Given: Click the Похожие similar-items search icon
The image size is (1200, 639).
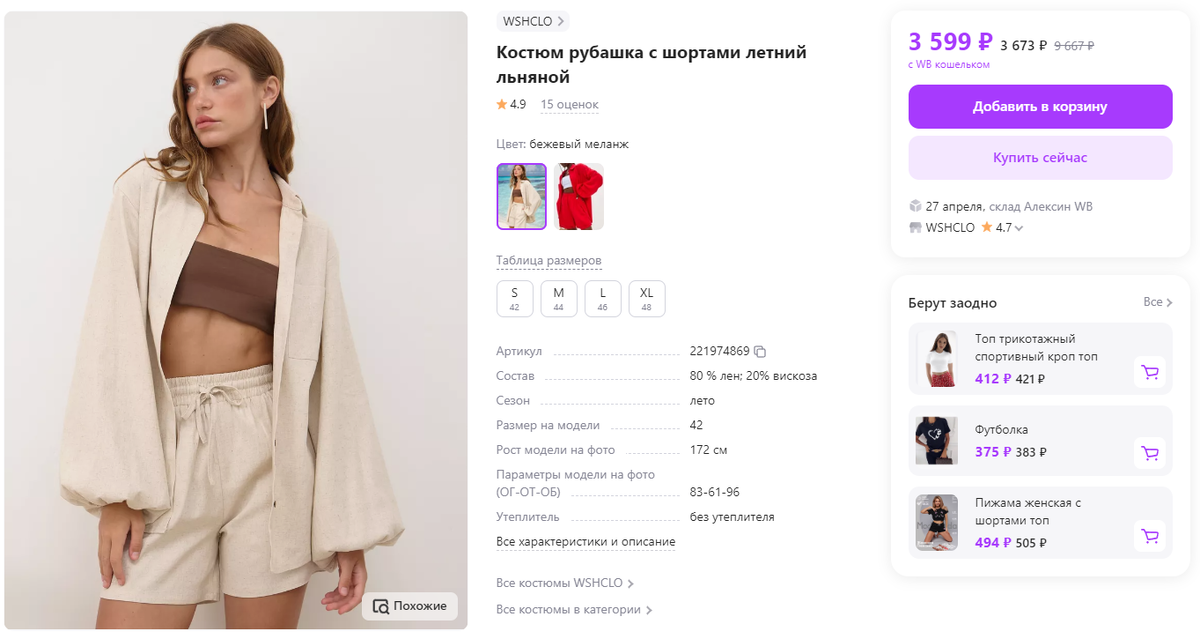Looking at the screenshot, I should [x=381, y=606].
